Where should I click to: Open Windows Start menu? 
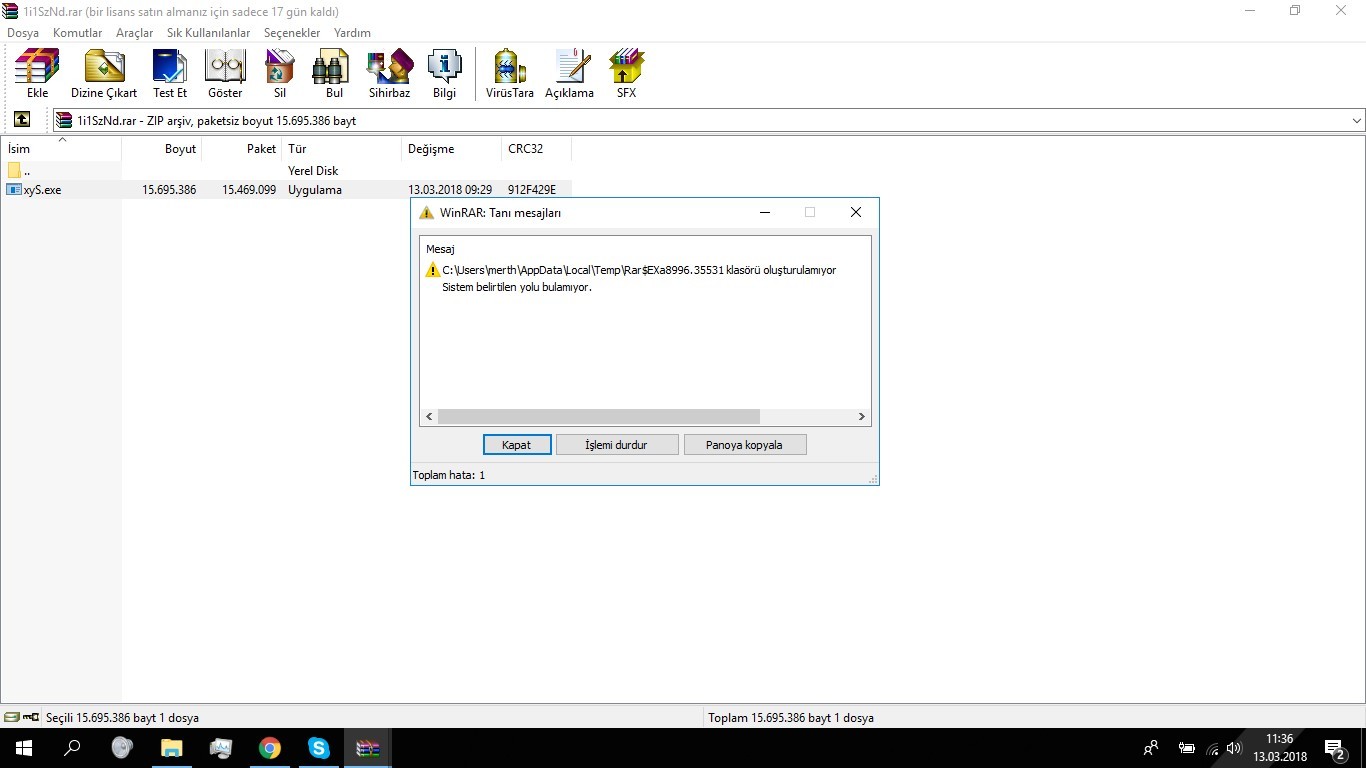23,748
